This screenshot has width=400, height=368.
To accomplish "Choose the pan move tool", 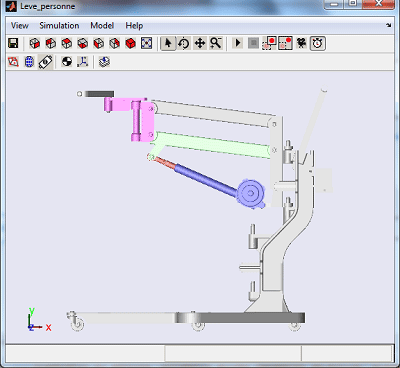I will [200, 43].
